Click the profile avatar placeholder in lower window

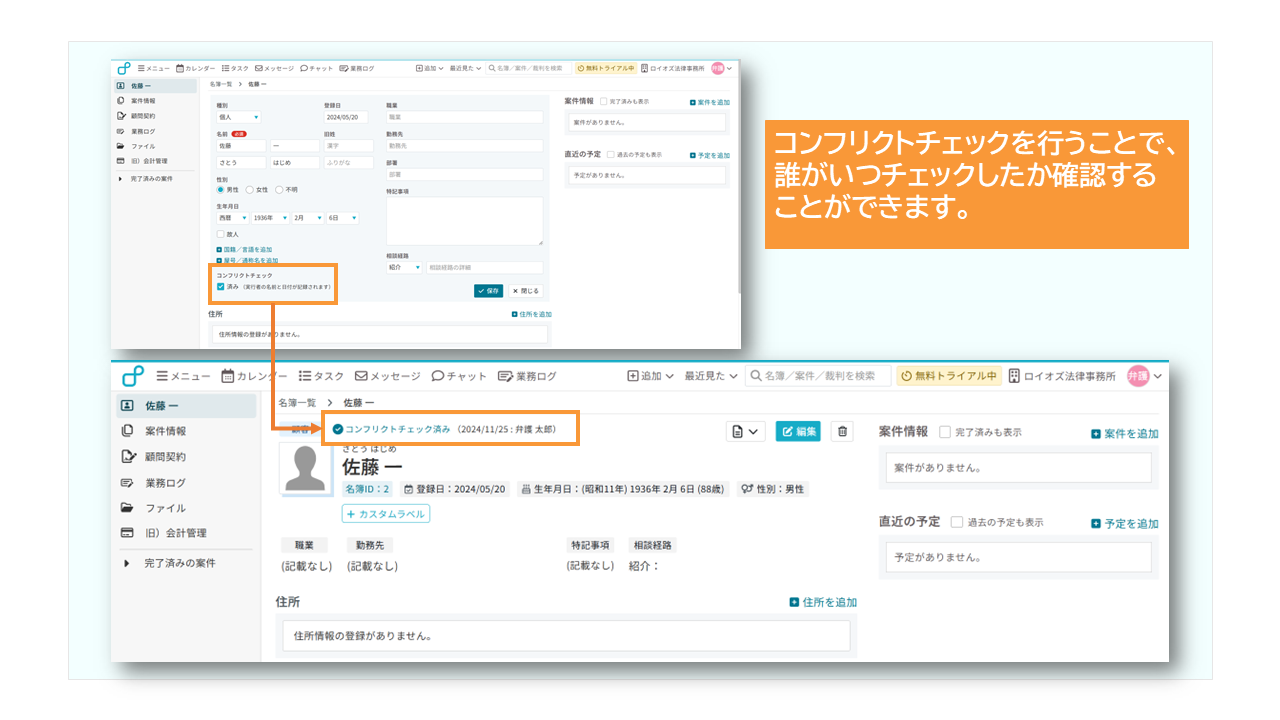[305, 469]
